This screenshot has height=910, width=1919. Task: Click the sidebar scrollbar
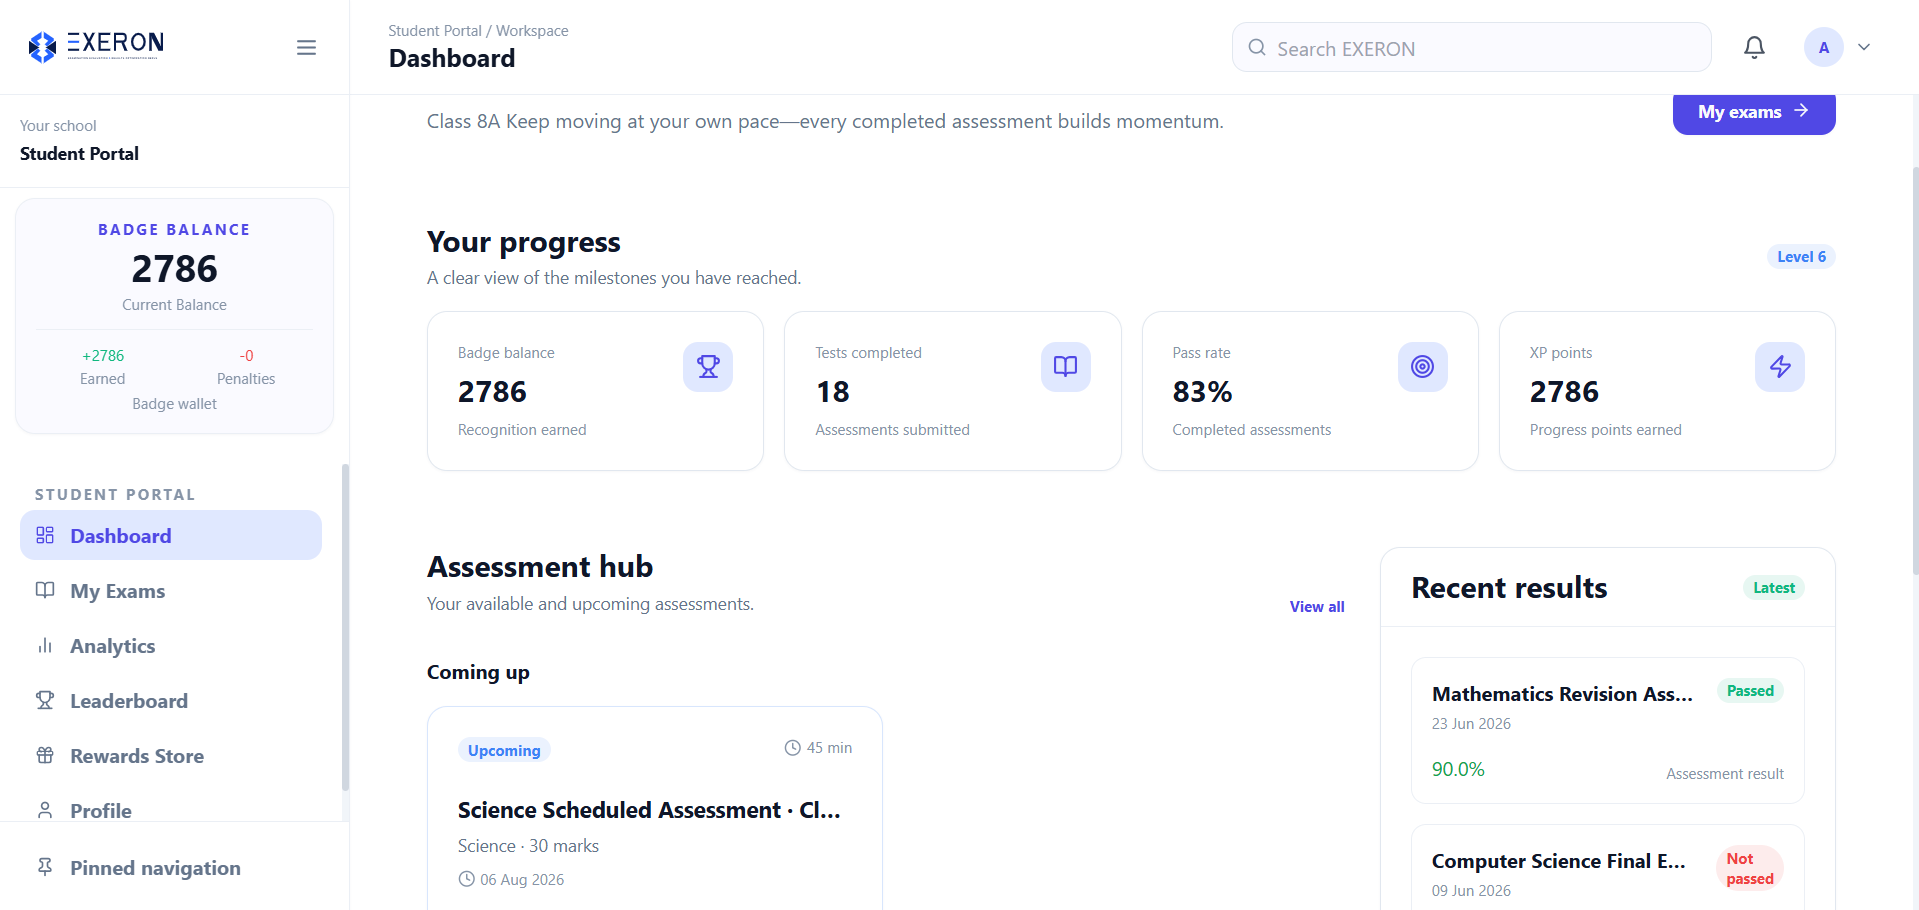point(345,627)
